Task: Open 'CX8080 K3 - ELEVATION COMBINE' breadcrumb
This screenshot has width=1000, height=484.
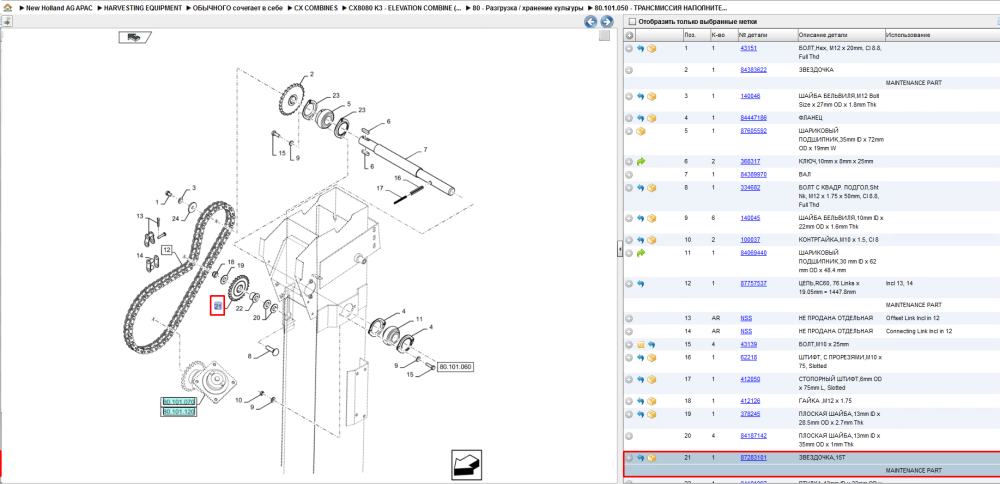Action: 404,8
